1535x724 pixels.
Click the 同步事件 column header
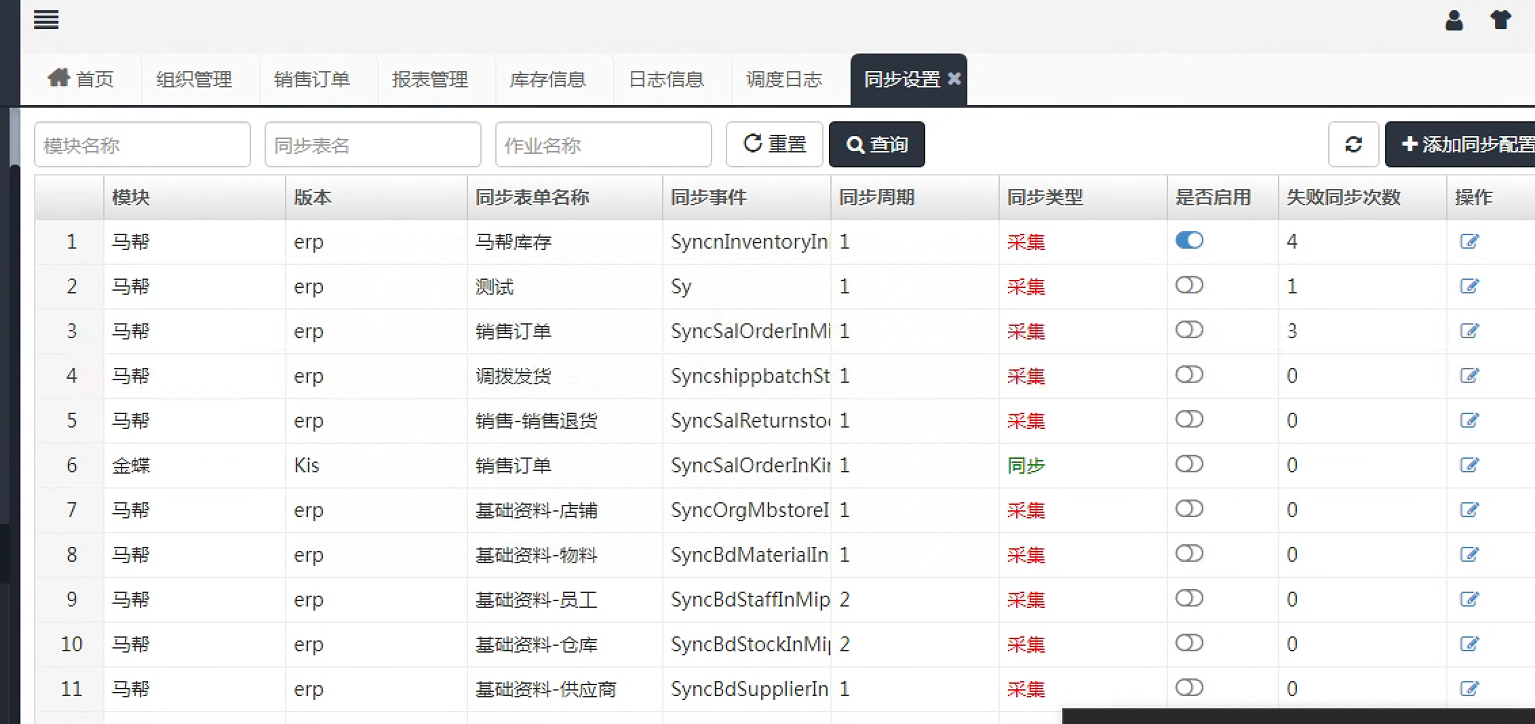coord(747,197)
